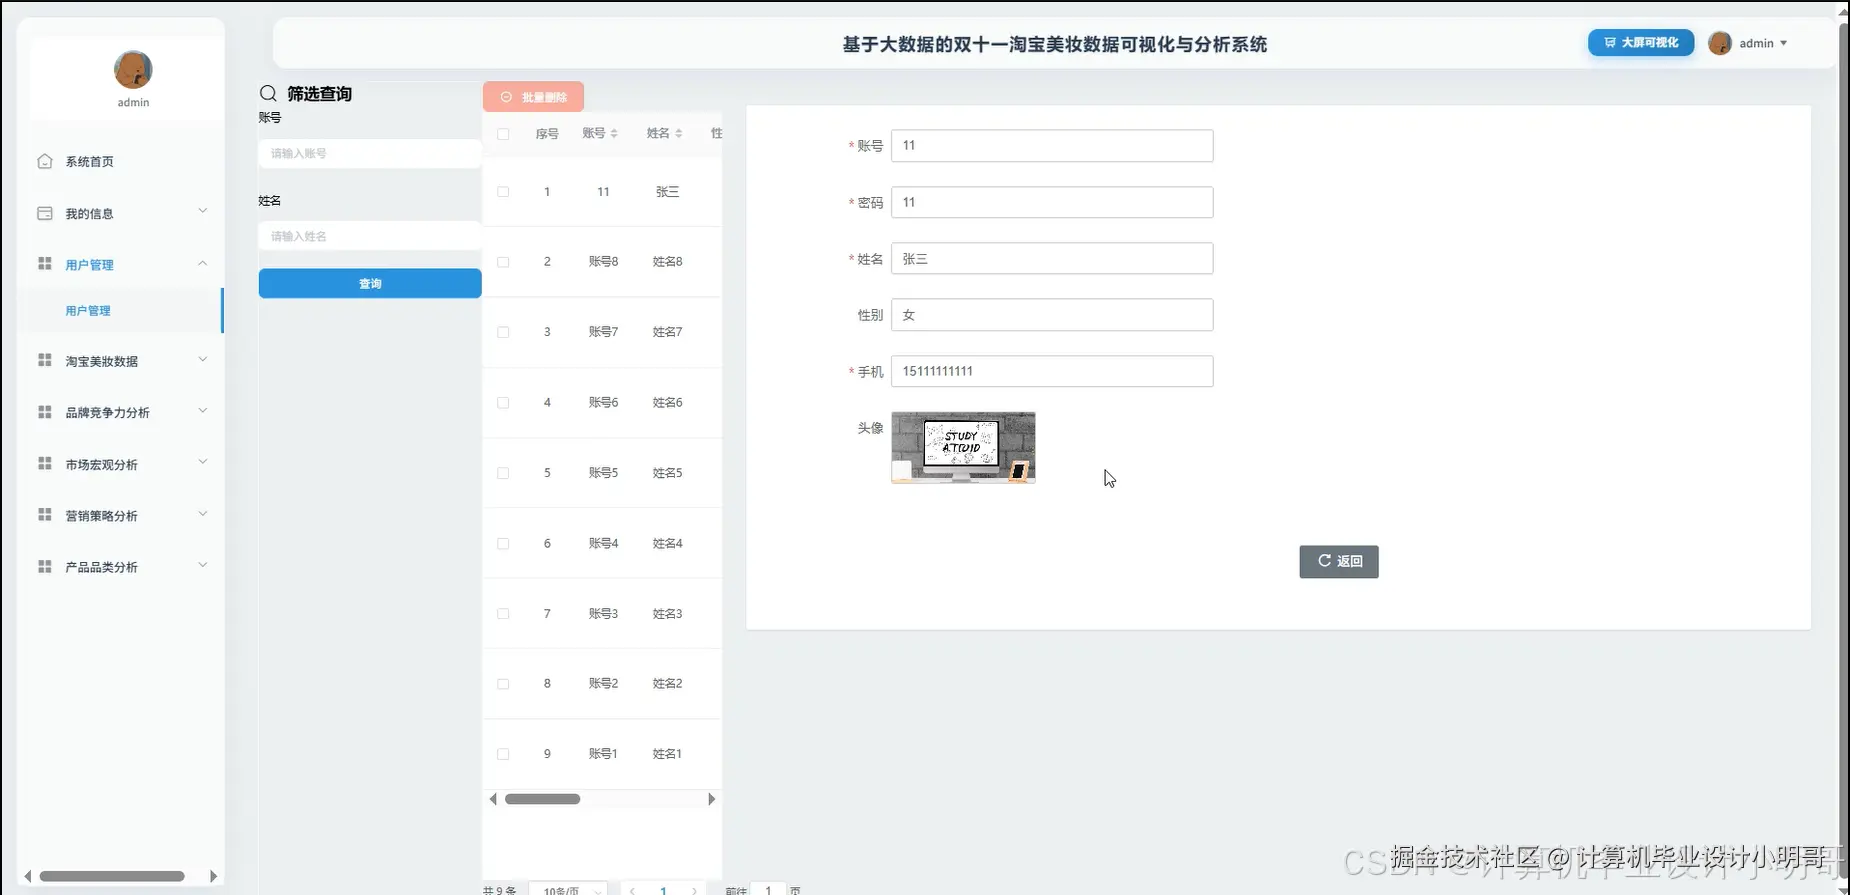This screenshot has width=1850, height=895.
Task: Open the admin user dropdown in header
Action: (1762, 43)
